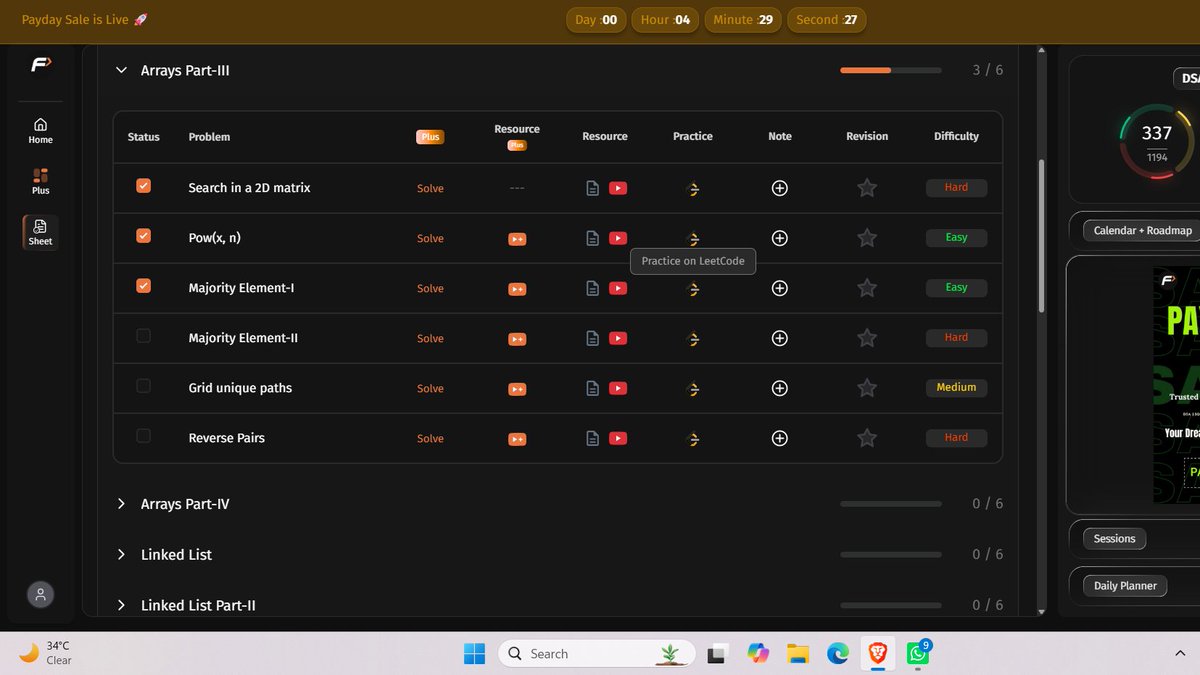Image resolution: width=1200 pixels, height=675 pixels.
Task: Play YouTube video for Grid unique paths
Action: (x=618, y=388)
